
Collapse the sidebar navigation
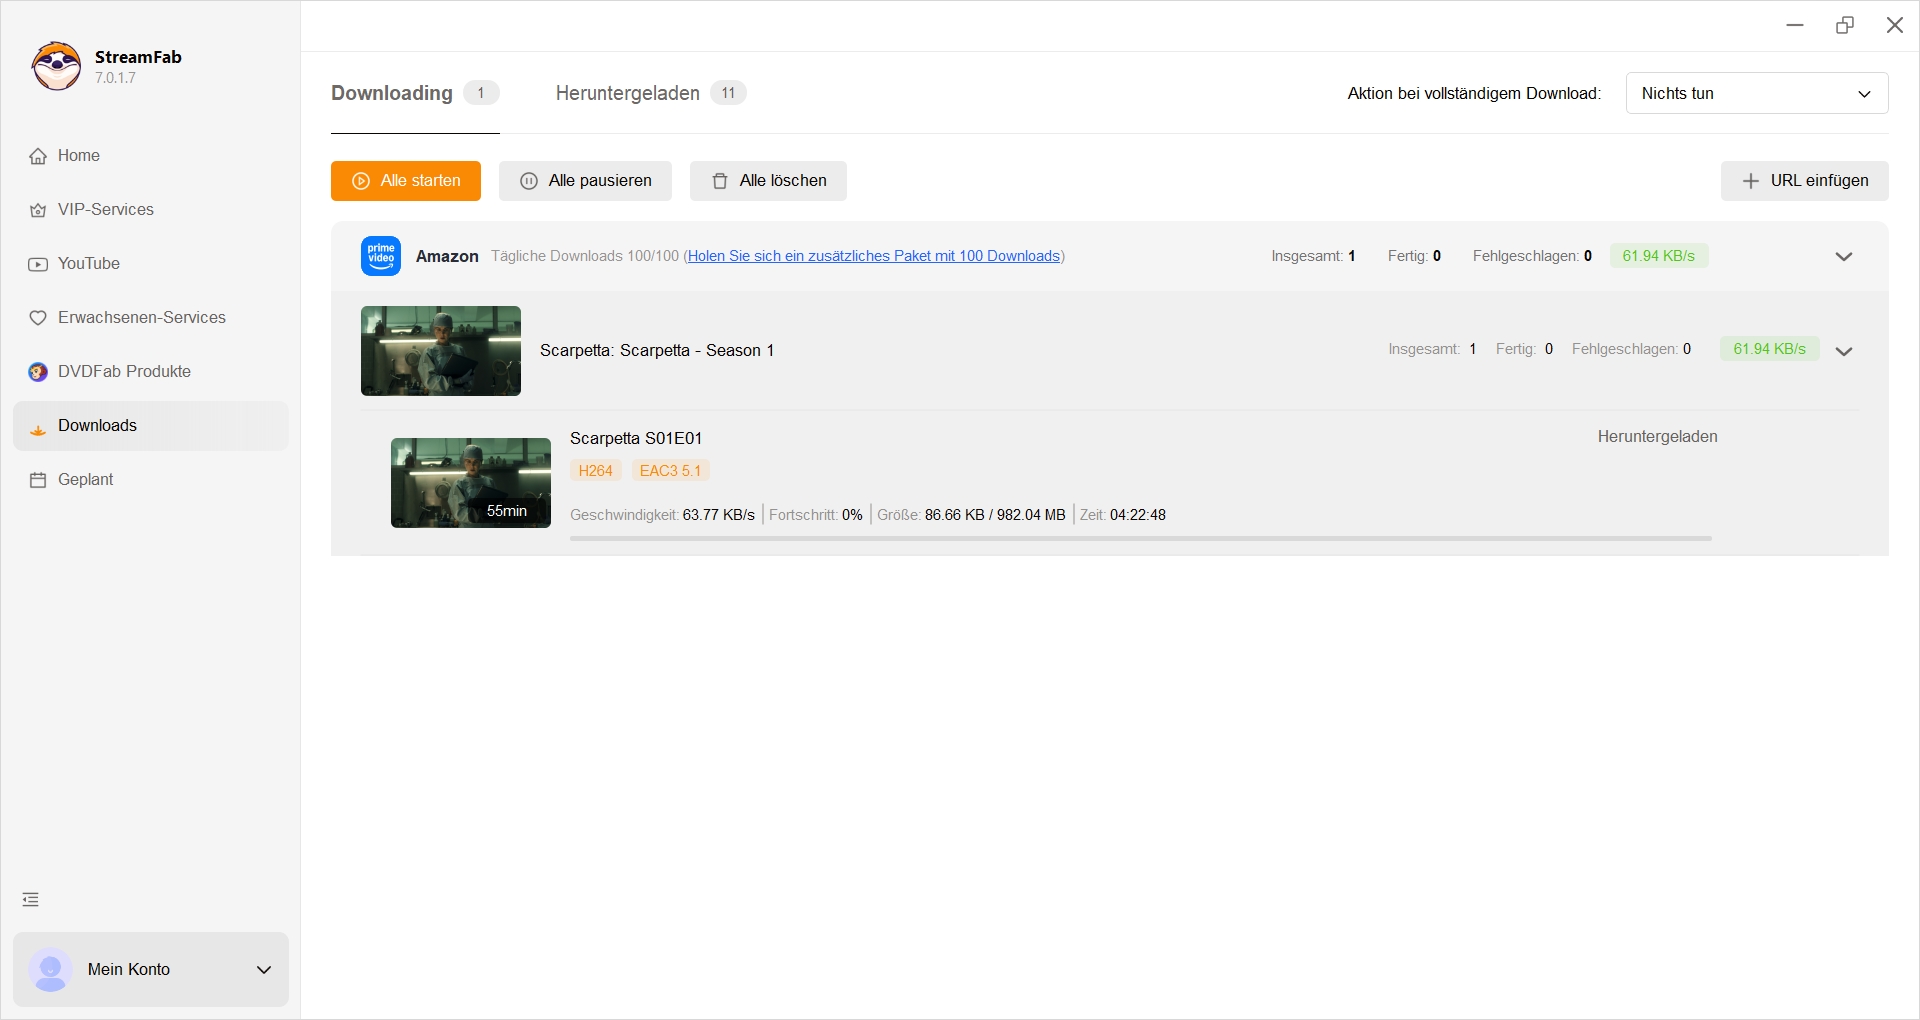point(30,899)
